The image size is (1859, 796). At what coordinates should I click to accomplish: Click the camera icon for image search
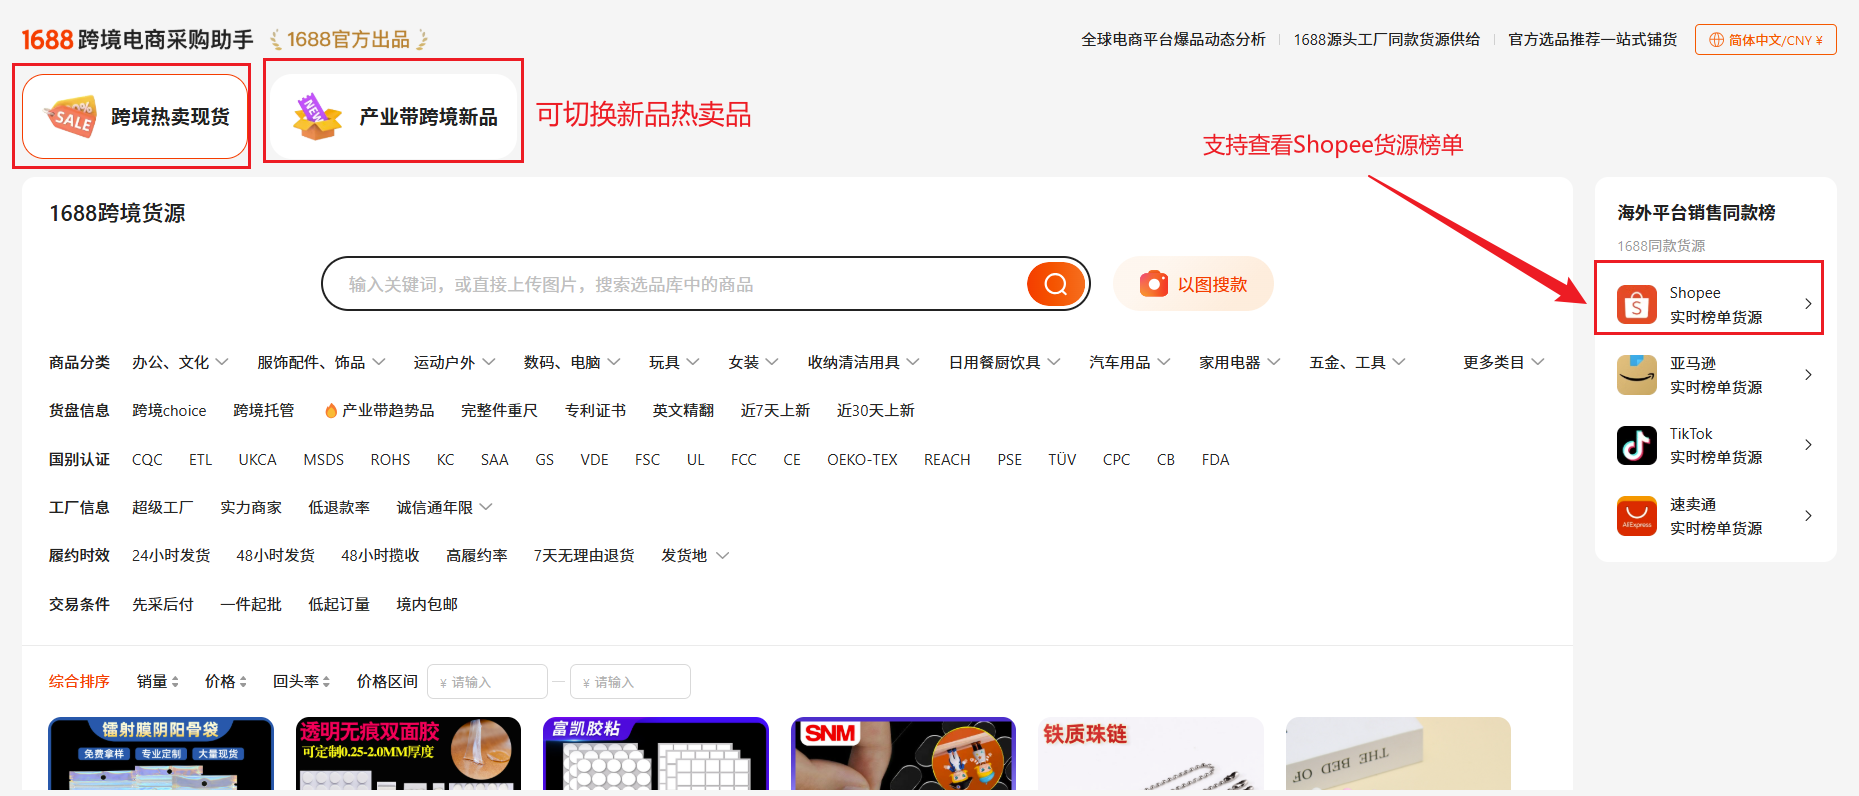[1154, 284]
